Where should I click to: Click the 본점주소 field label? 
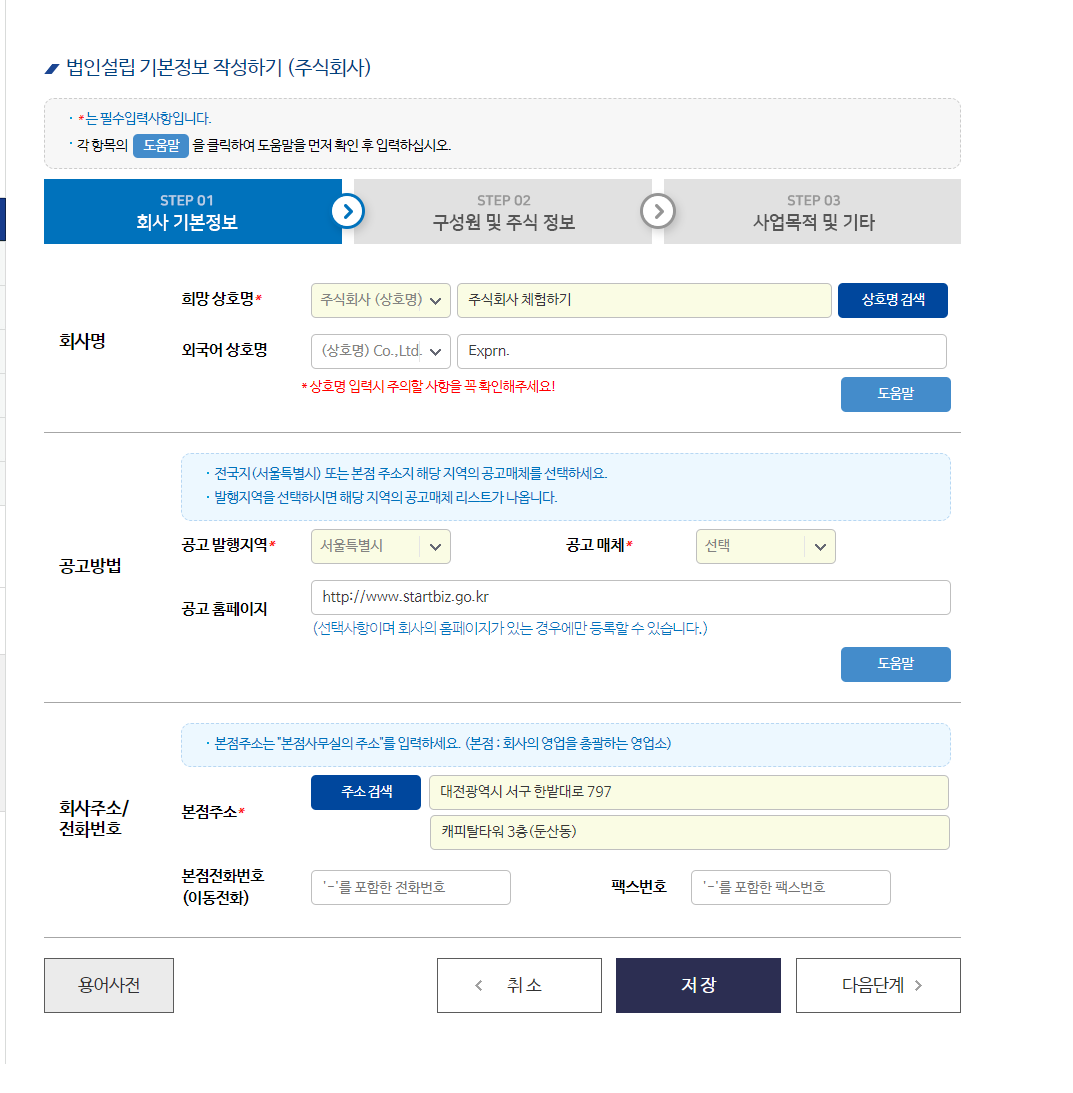(x=213, y=812)
